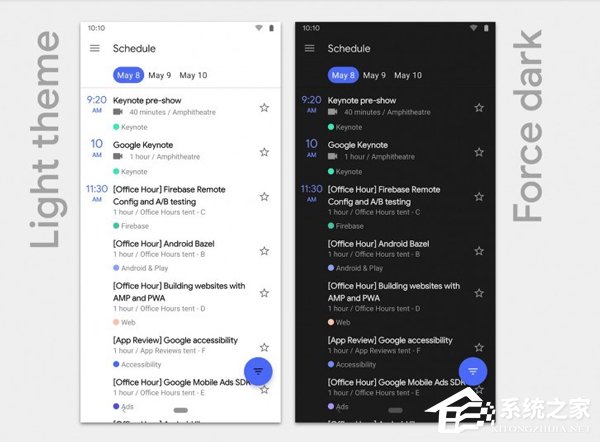Switch to May 10 in light theme
Viewport: 600px width, 442px height.
(x=193, y=75)
